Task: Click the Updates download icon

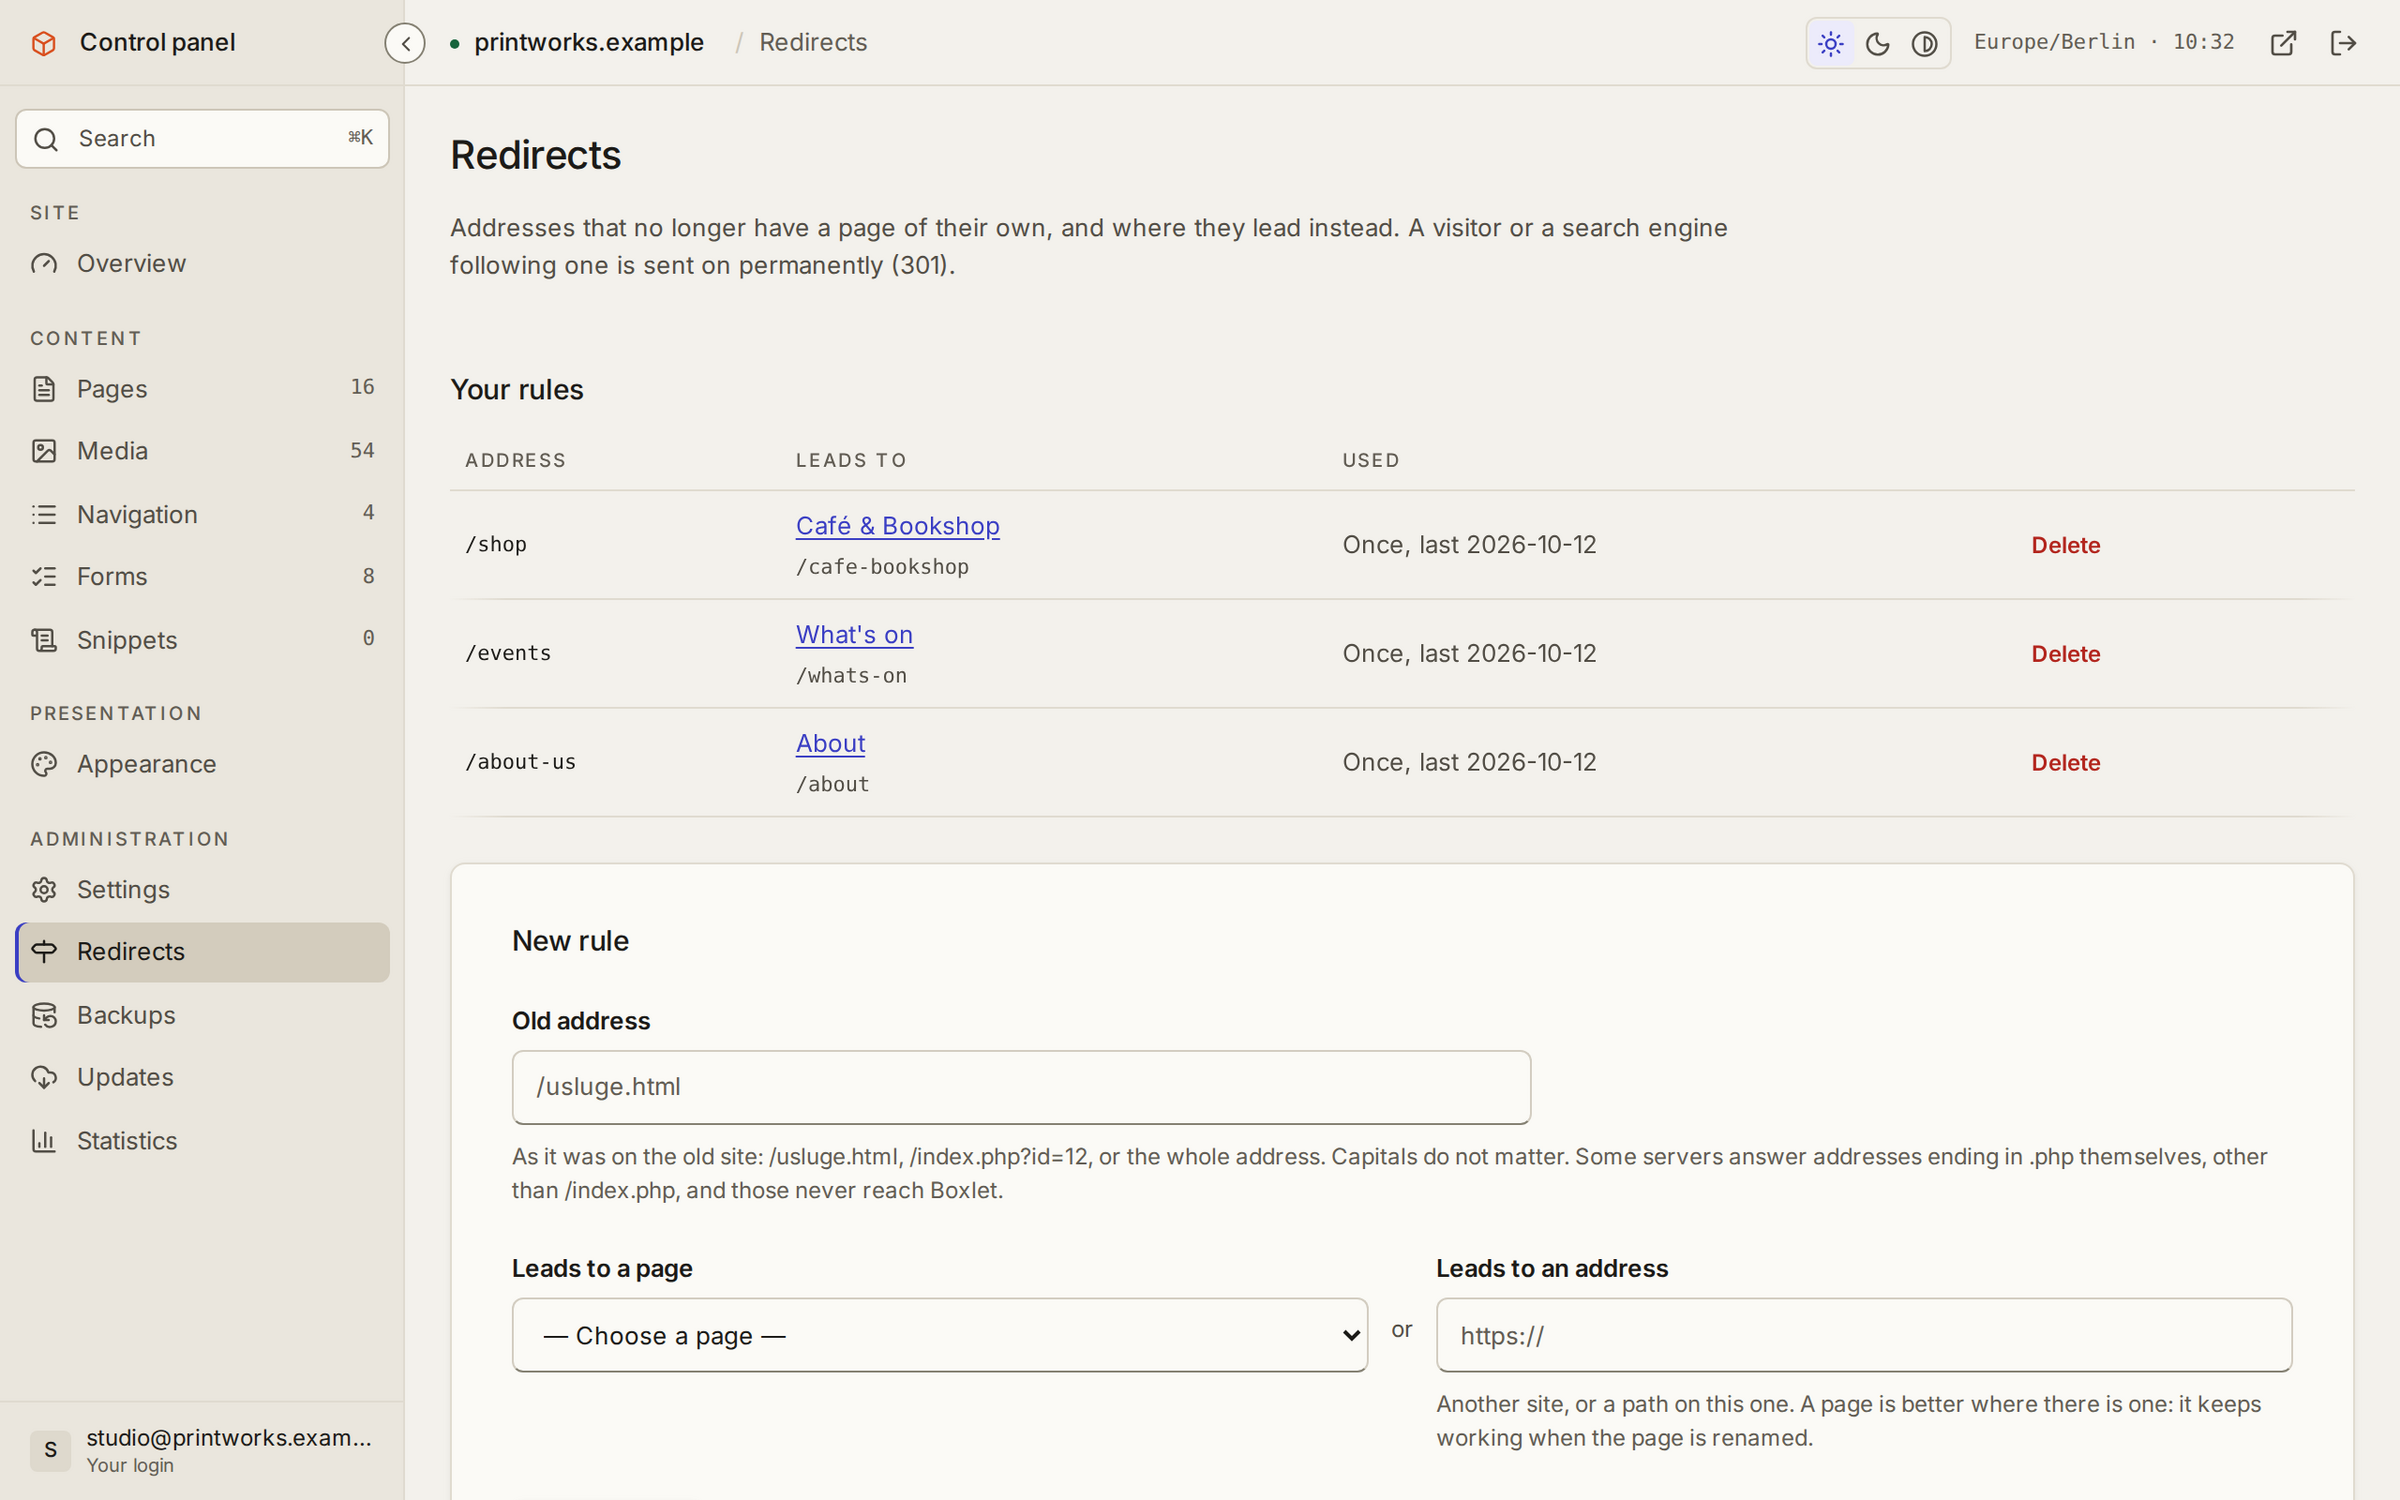Action: coord(44,1077)
